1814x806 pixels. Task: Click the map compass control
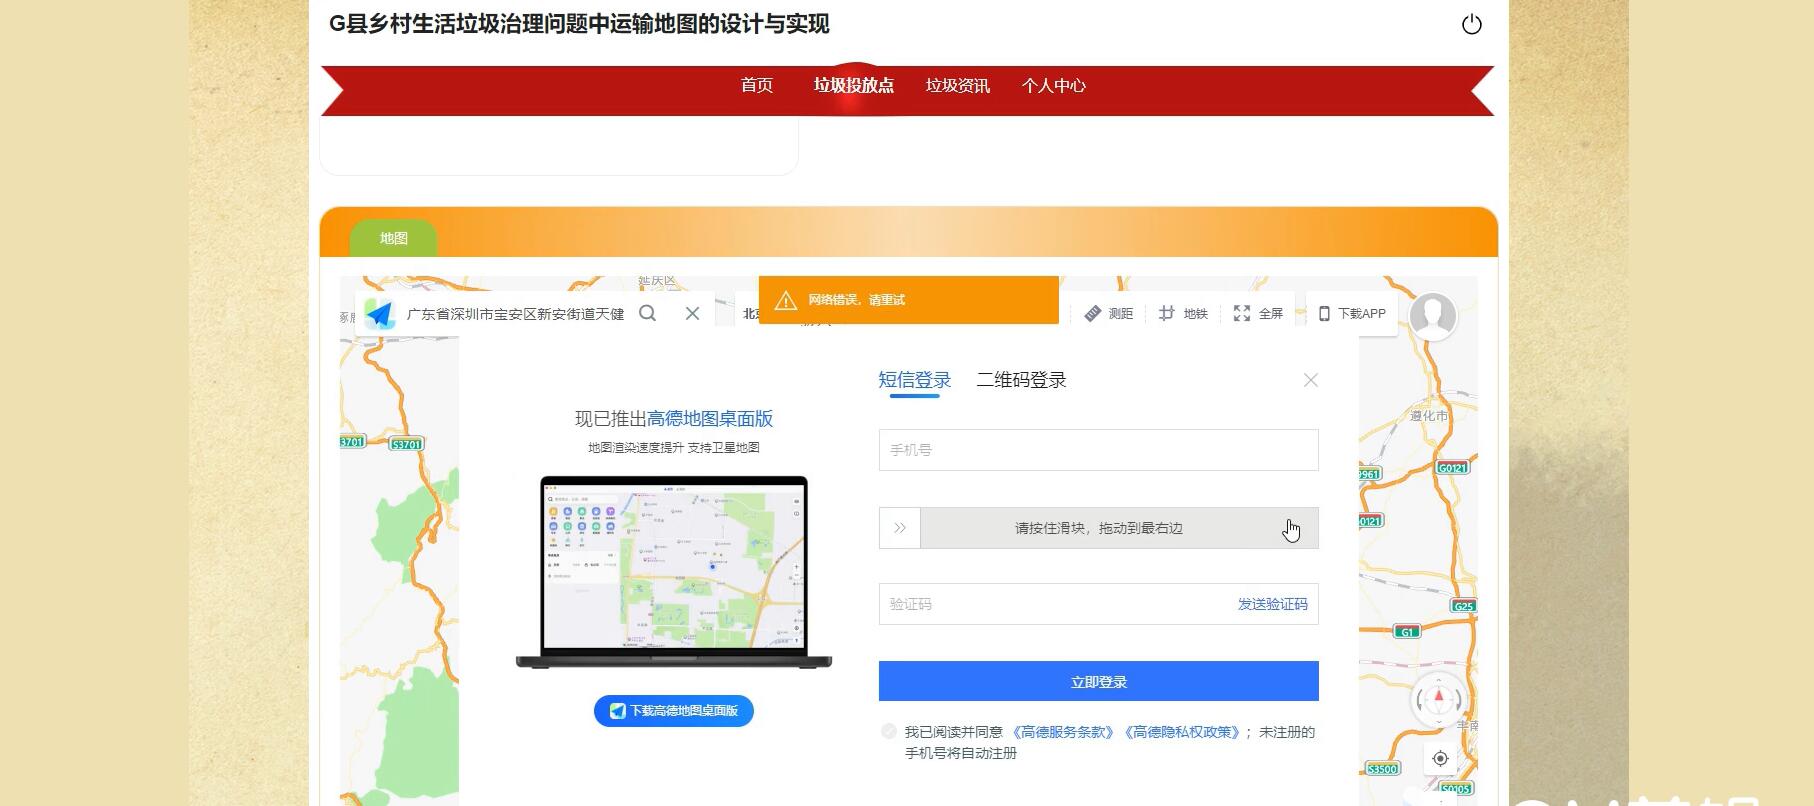tap(1438, 699)
